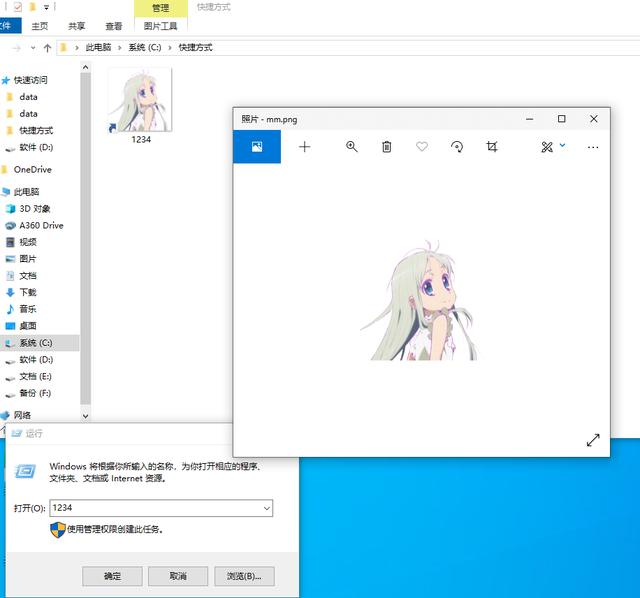
Task: Open 快捷方式 folder in quick access
Action: coord(36,131)
